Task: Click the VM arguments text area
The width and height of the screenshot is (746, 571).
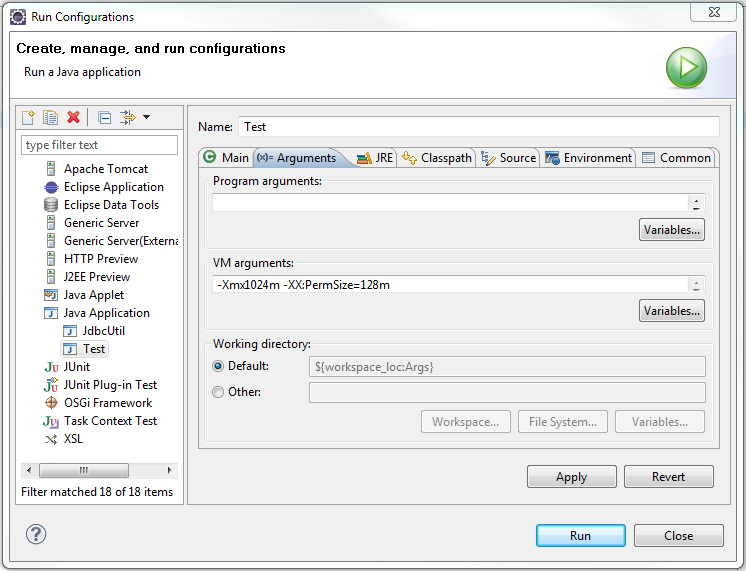Action: coord(450,285)
